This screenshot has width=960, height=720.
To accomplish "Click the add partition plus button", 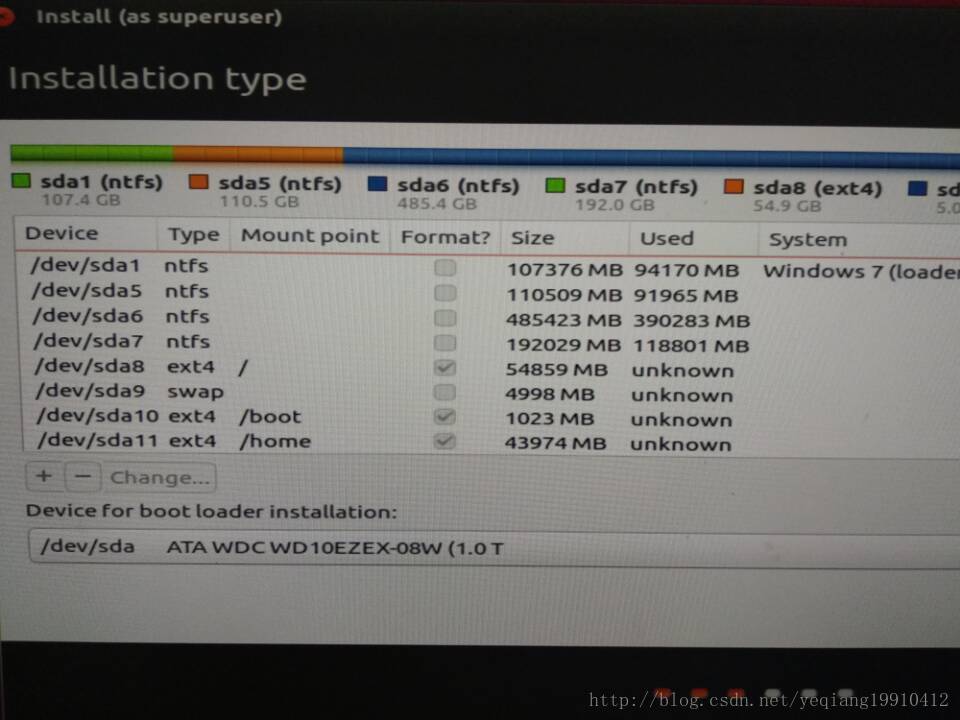I will (x=44, y=476).
